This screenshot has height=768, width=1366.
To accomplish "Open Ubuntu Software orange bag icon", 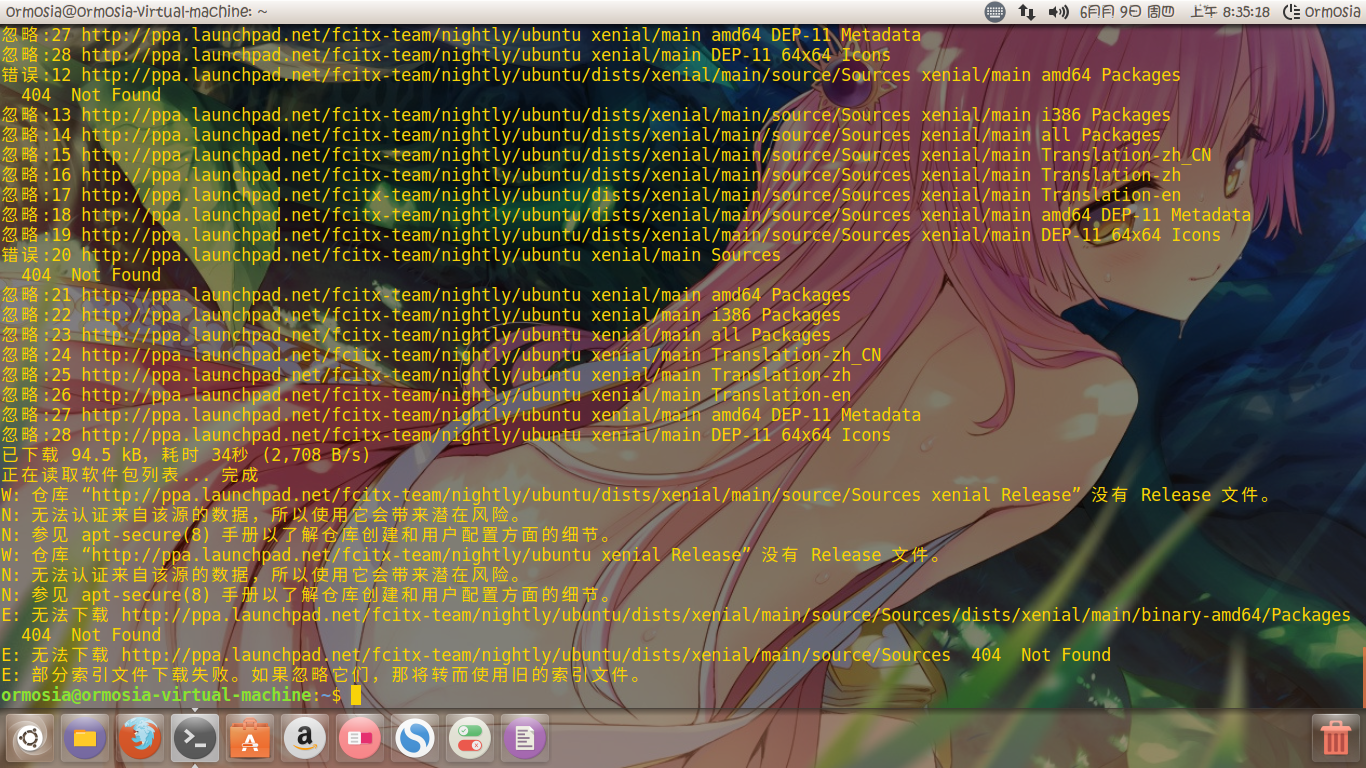I will (x=250, y=739).
